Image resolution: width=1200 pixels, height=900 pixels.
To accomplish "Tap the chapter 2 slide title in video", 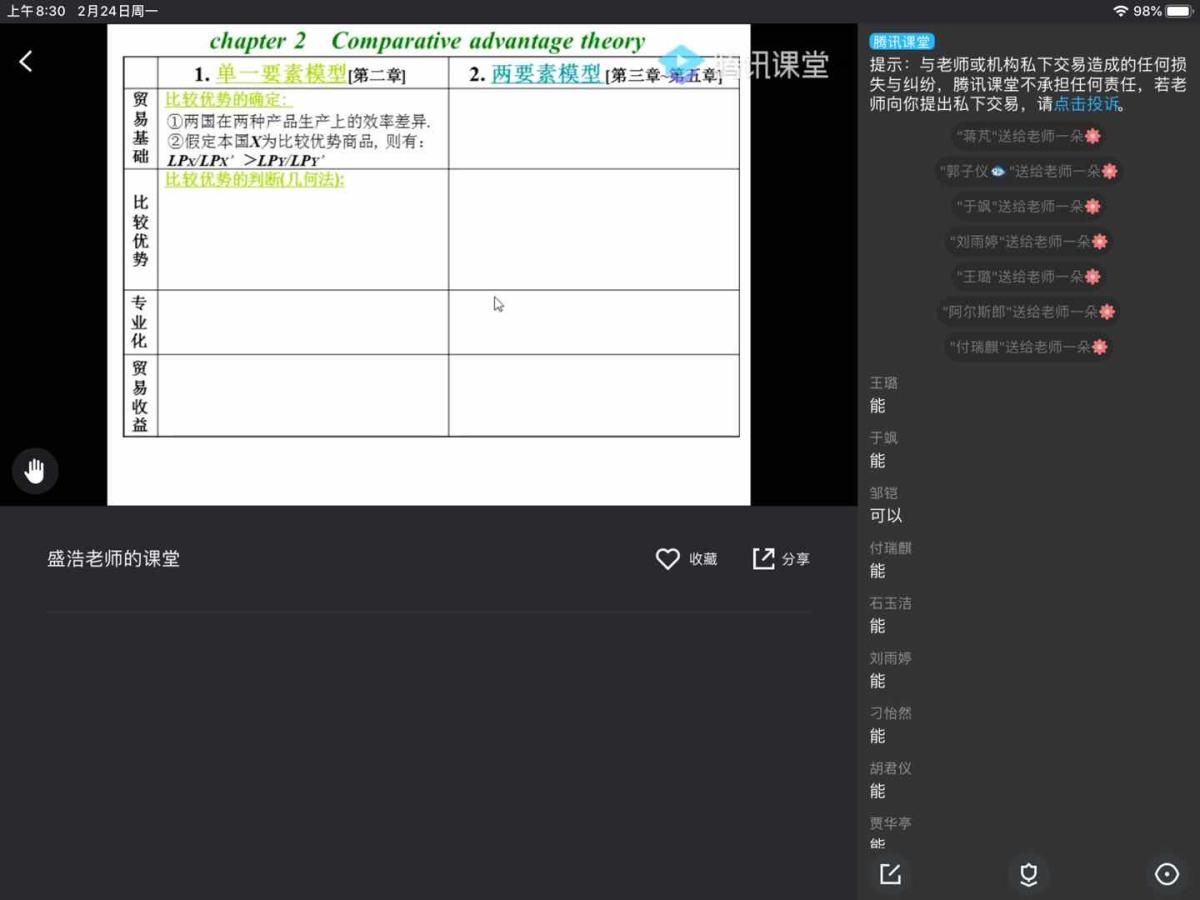I will click(427, 41).
